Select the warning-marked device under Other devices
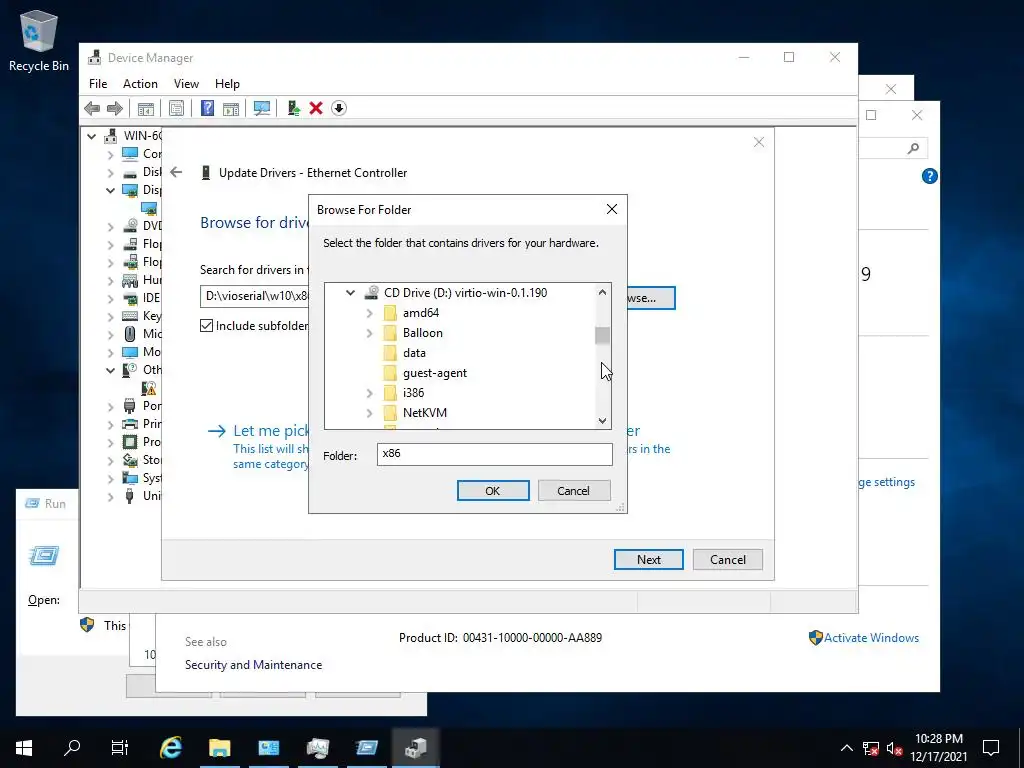 (149, 389)
